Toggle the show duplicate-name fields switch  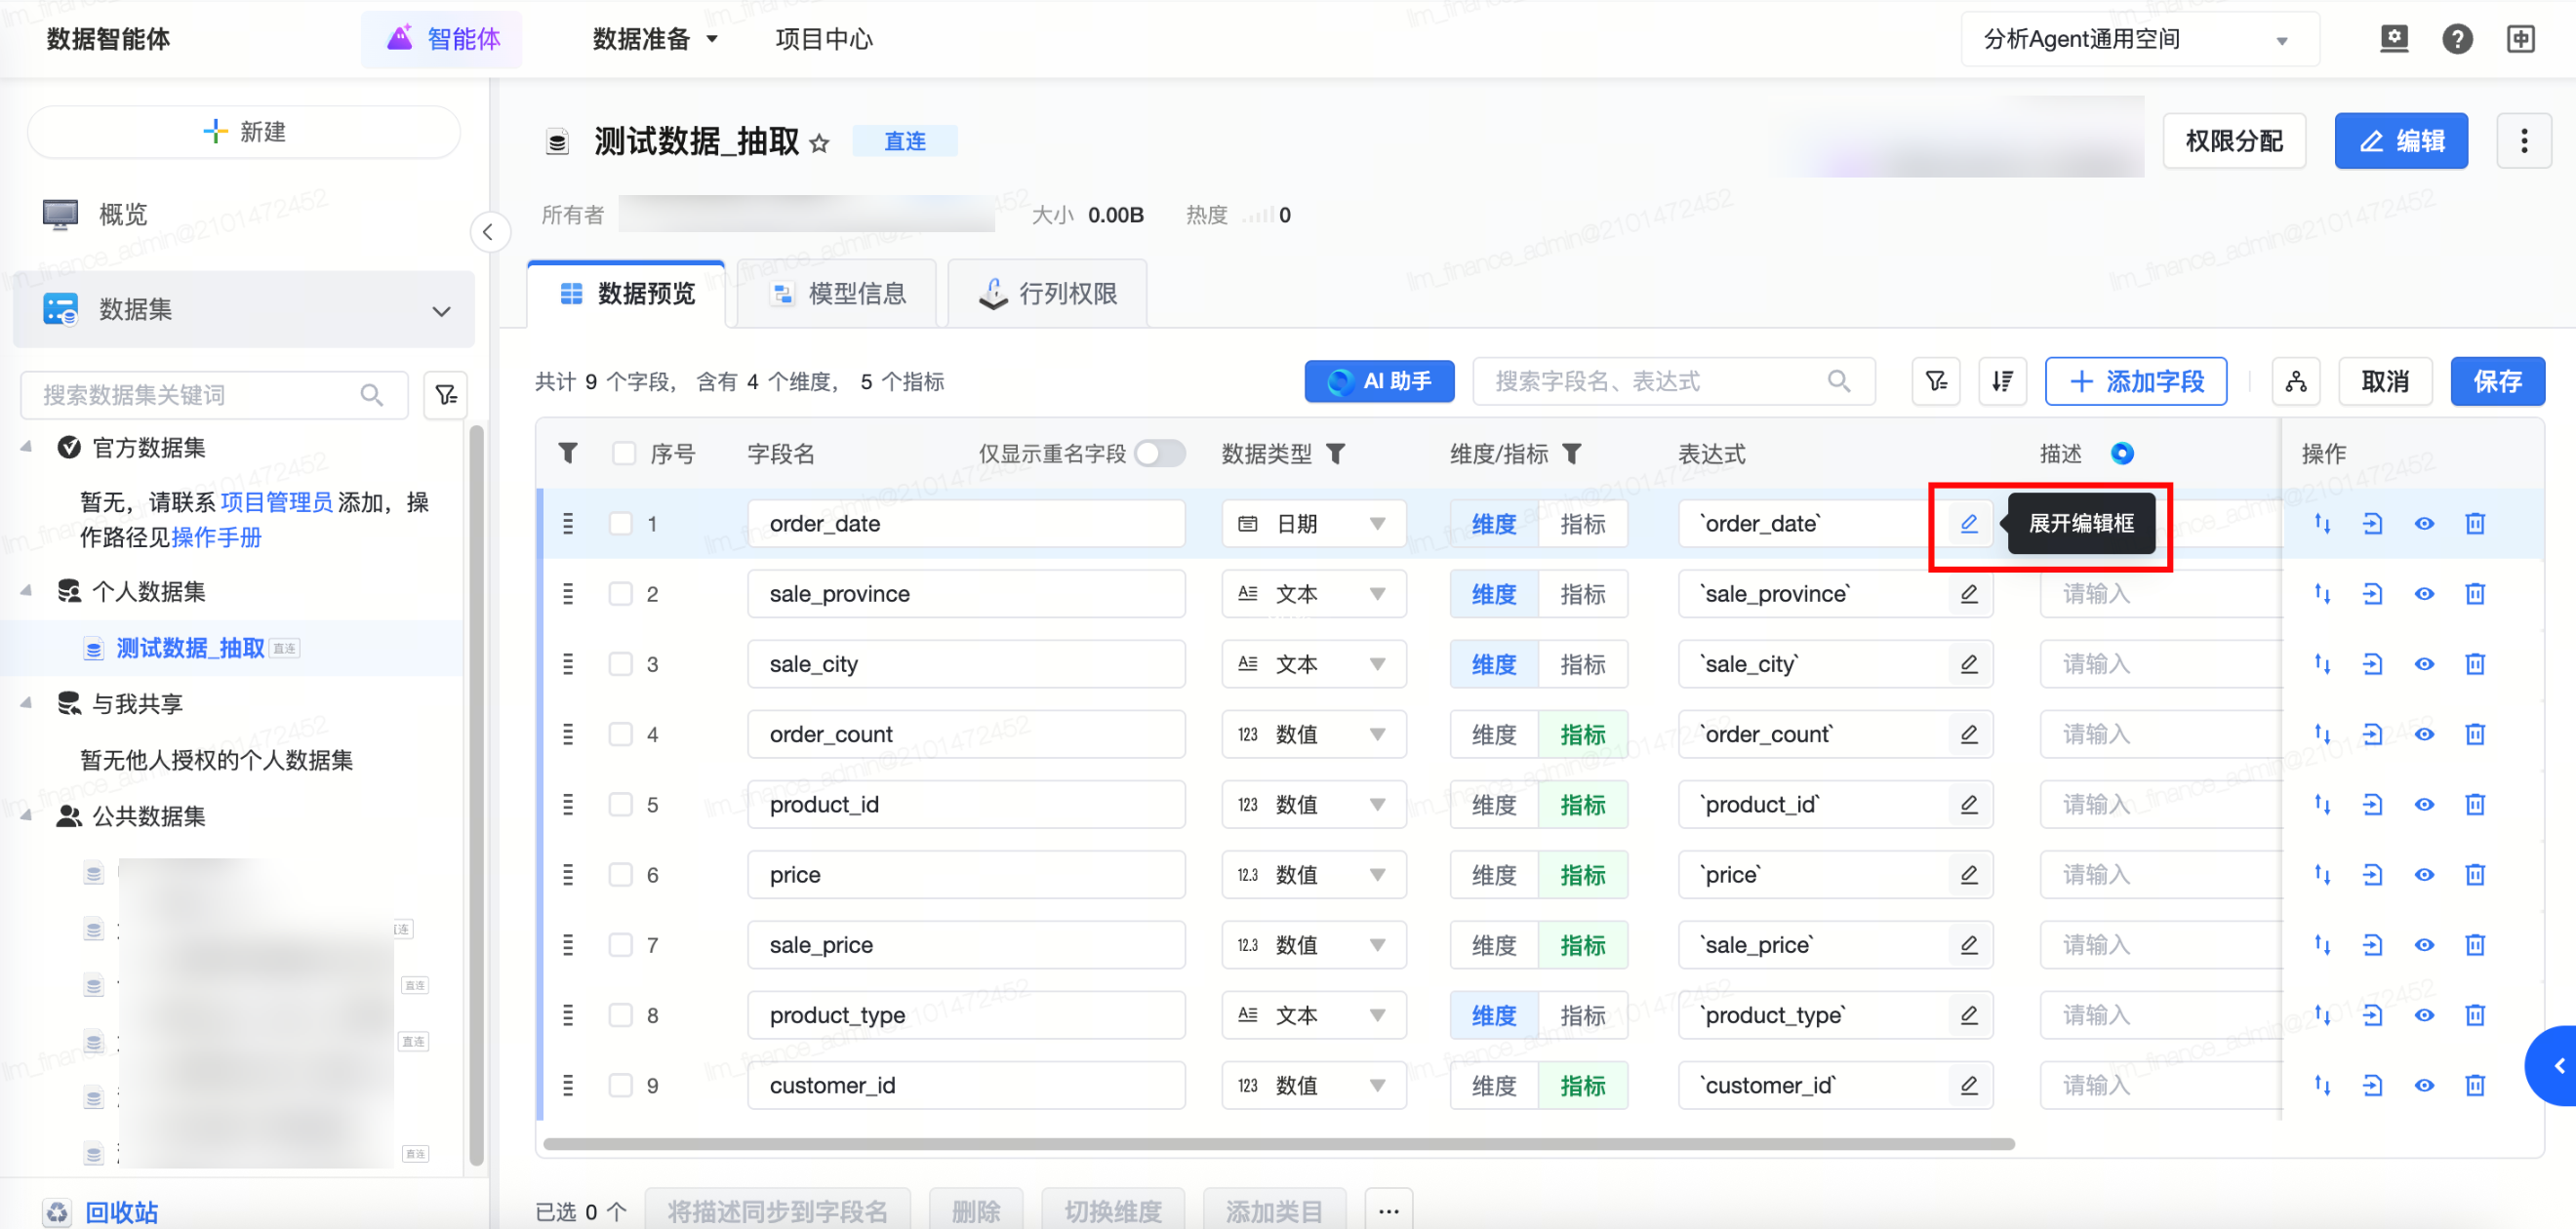pyautogui.click(x=1159, y=454)
